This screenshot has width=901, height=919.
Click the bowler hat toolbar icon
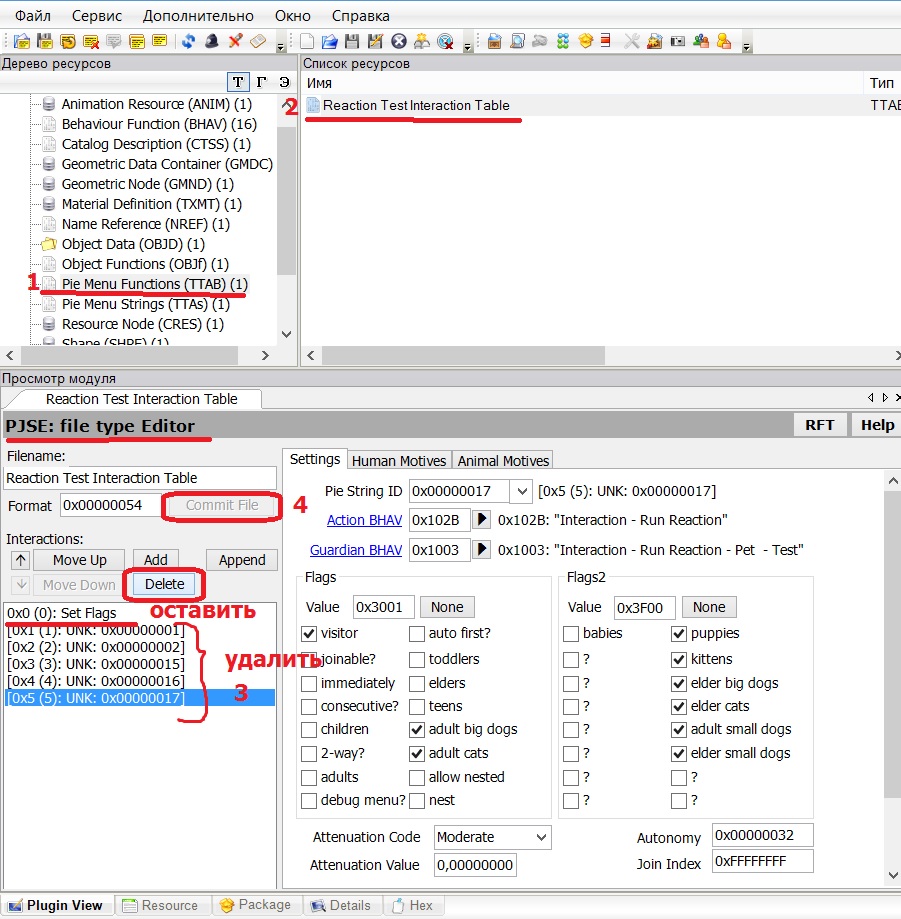point(212,41)
